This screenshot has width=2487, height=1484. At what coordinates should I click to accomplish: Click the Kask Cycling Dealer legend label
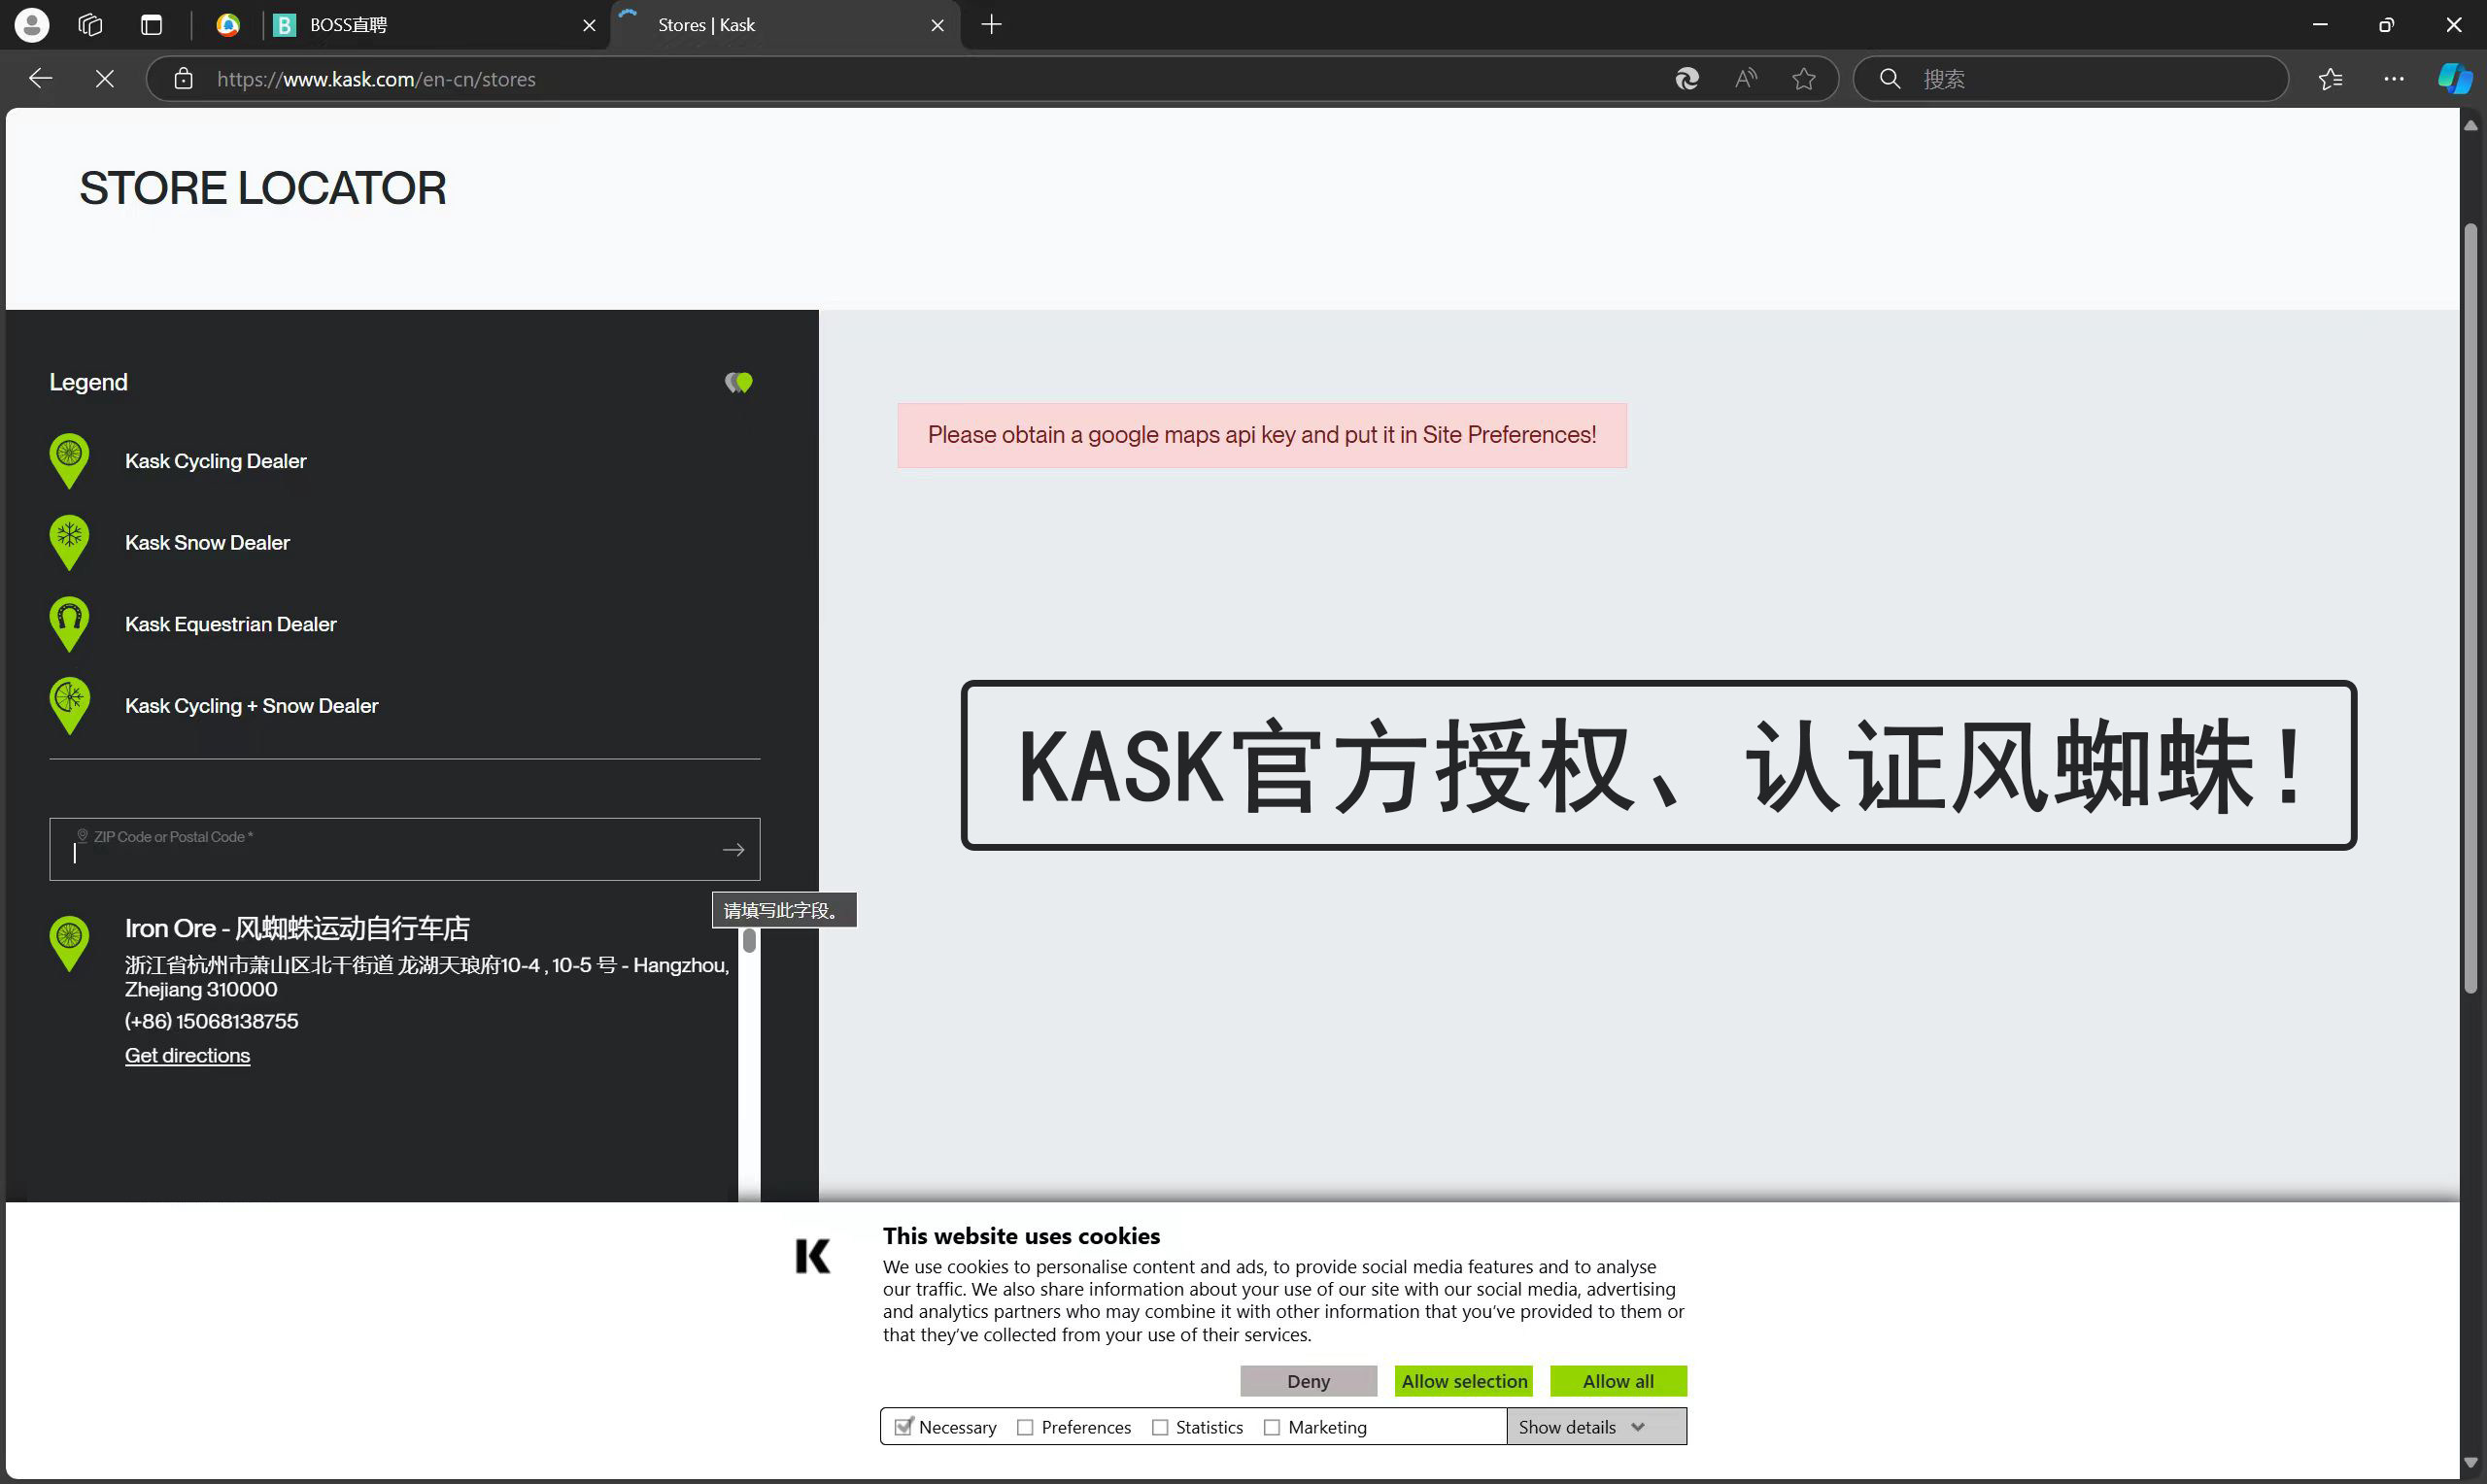(216, 461)
